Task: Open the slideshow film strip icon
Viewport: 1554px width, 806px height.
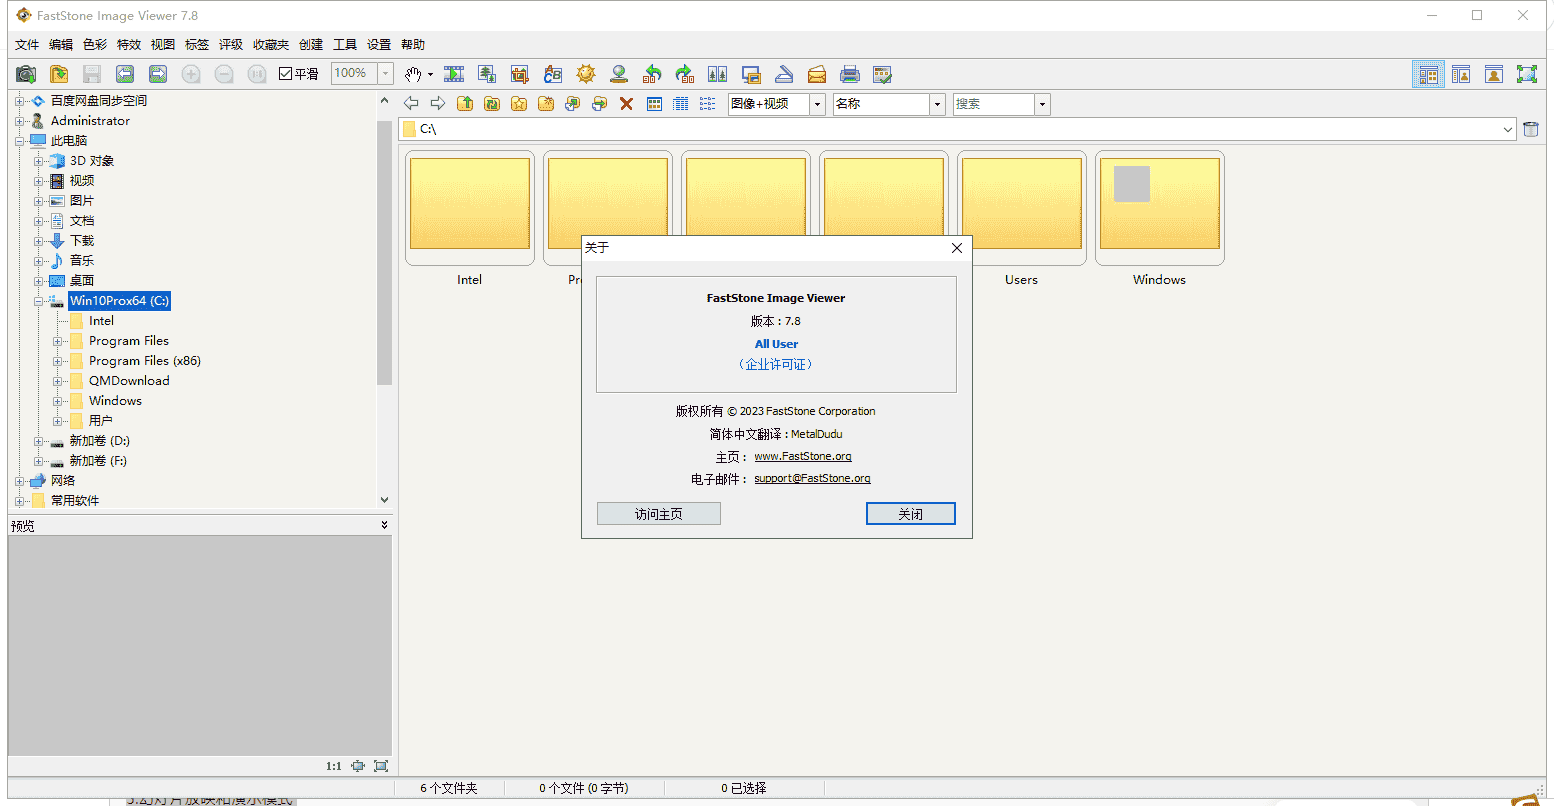Action: (454, 74)
